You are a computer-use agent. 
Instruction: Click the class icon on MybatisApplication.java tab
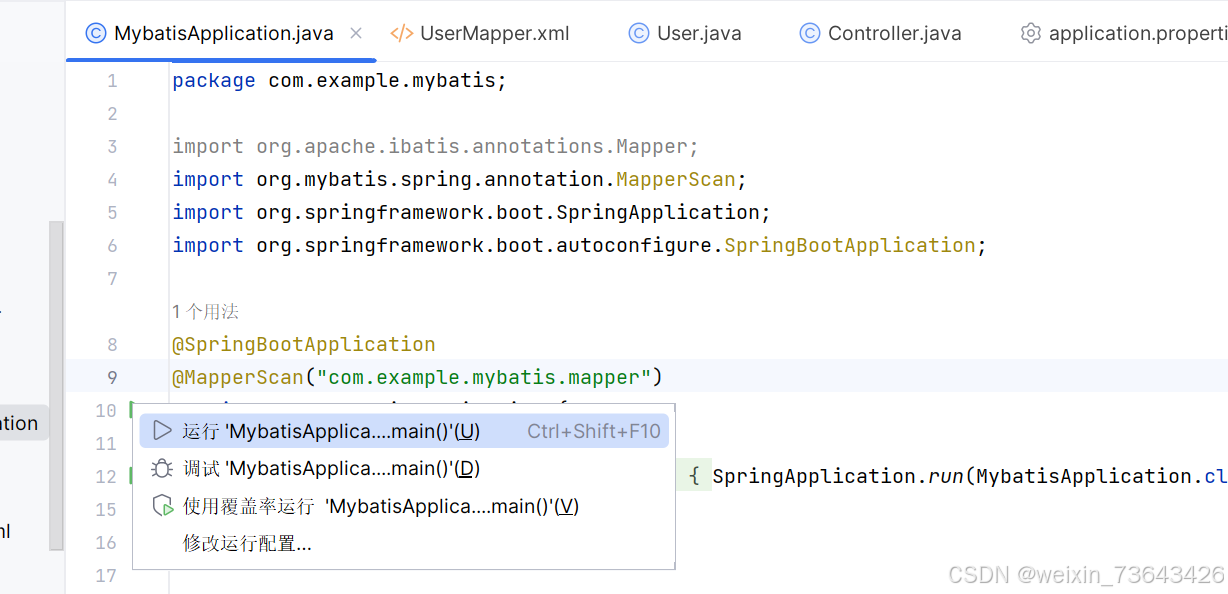pyautogui.click(x=95, y=33)
